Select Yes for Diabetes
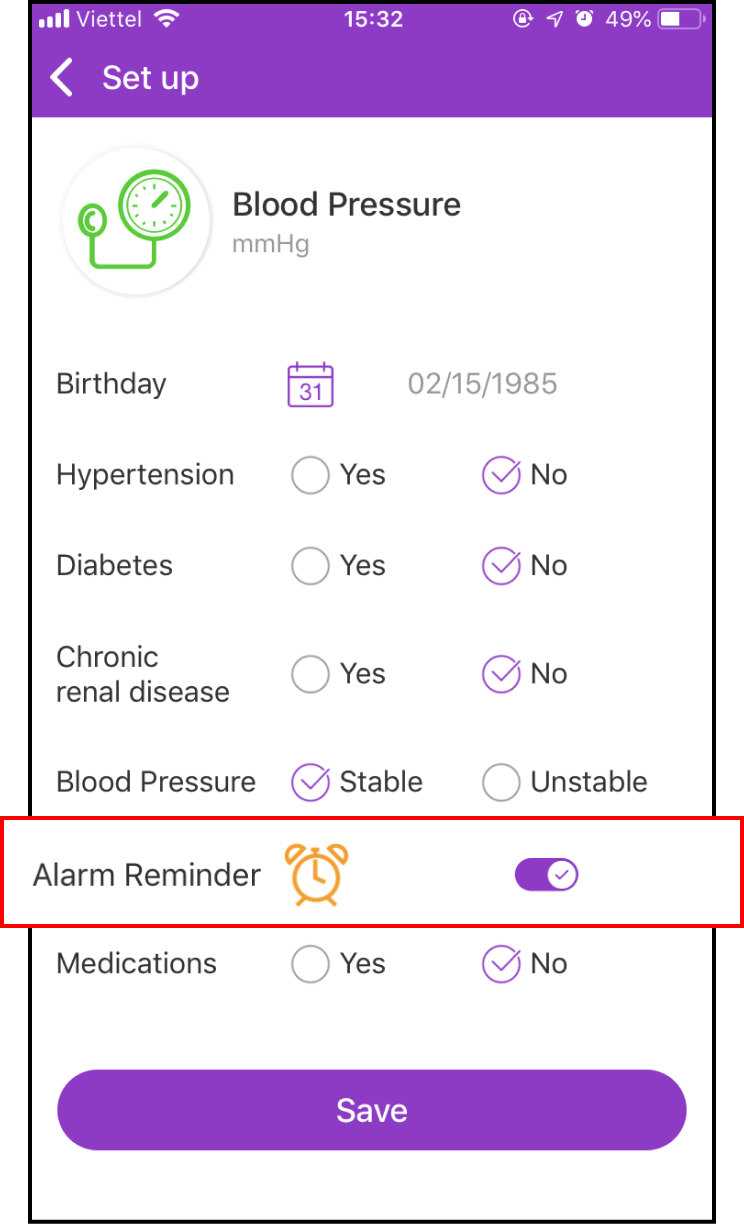 click(x=310, y=566)
